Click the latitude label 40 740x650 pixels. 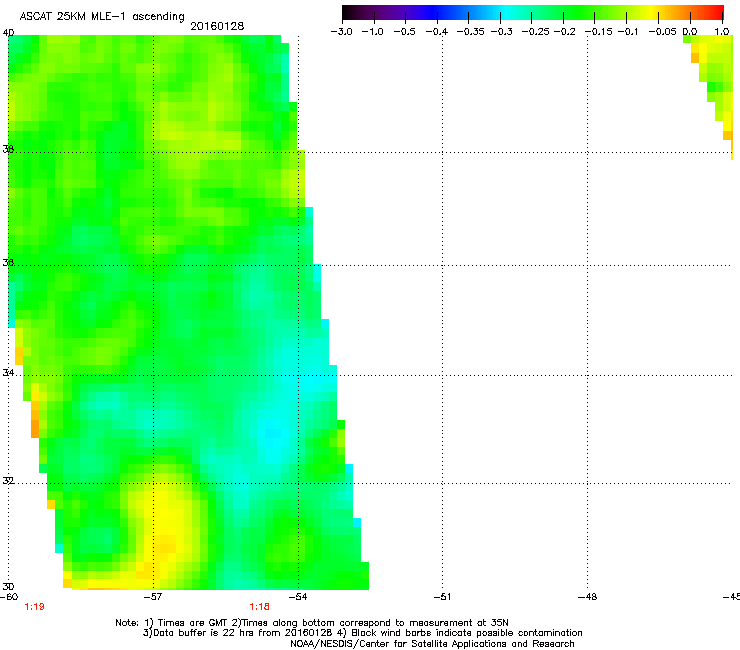point(8,33)
